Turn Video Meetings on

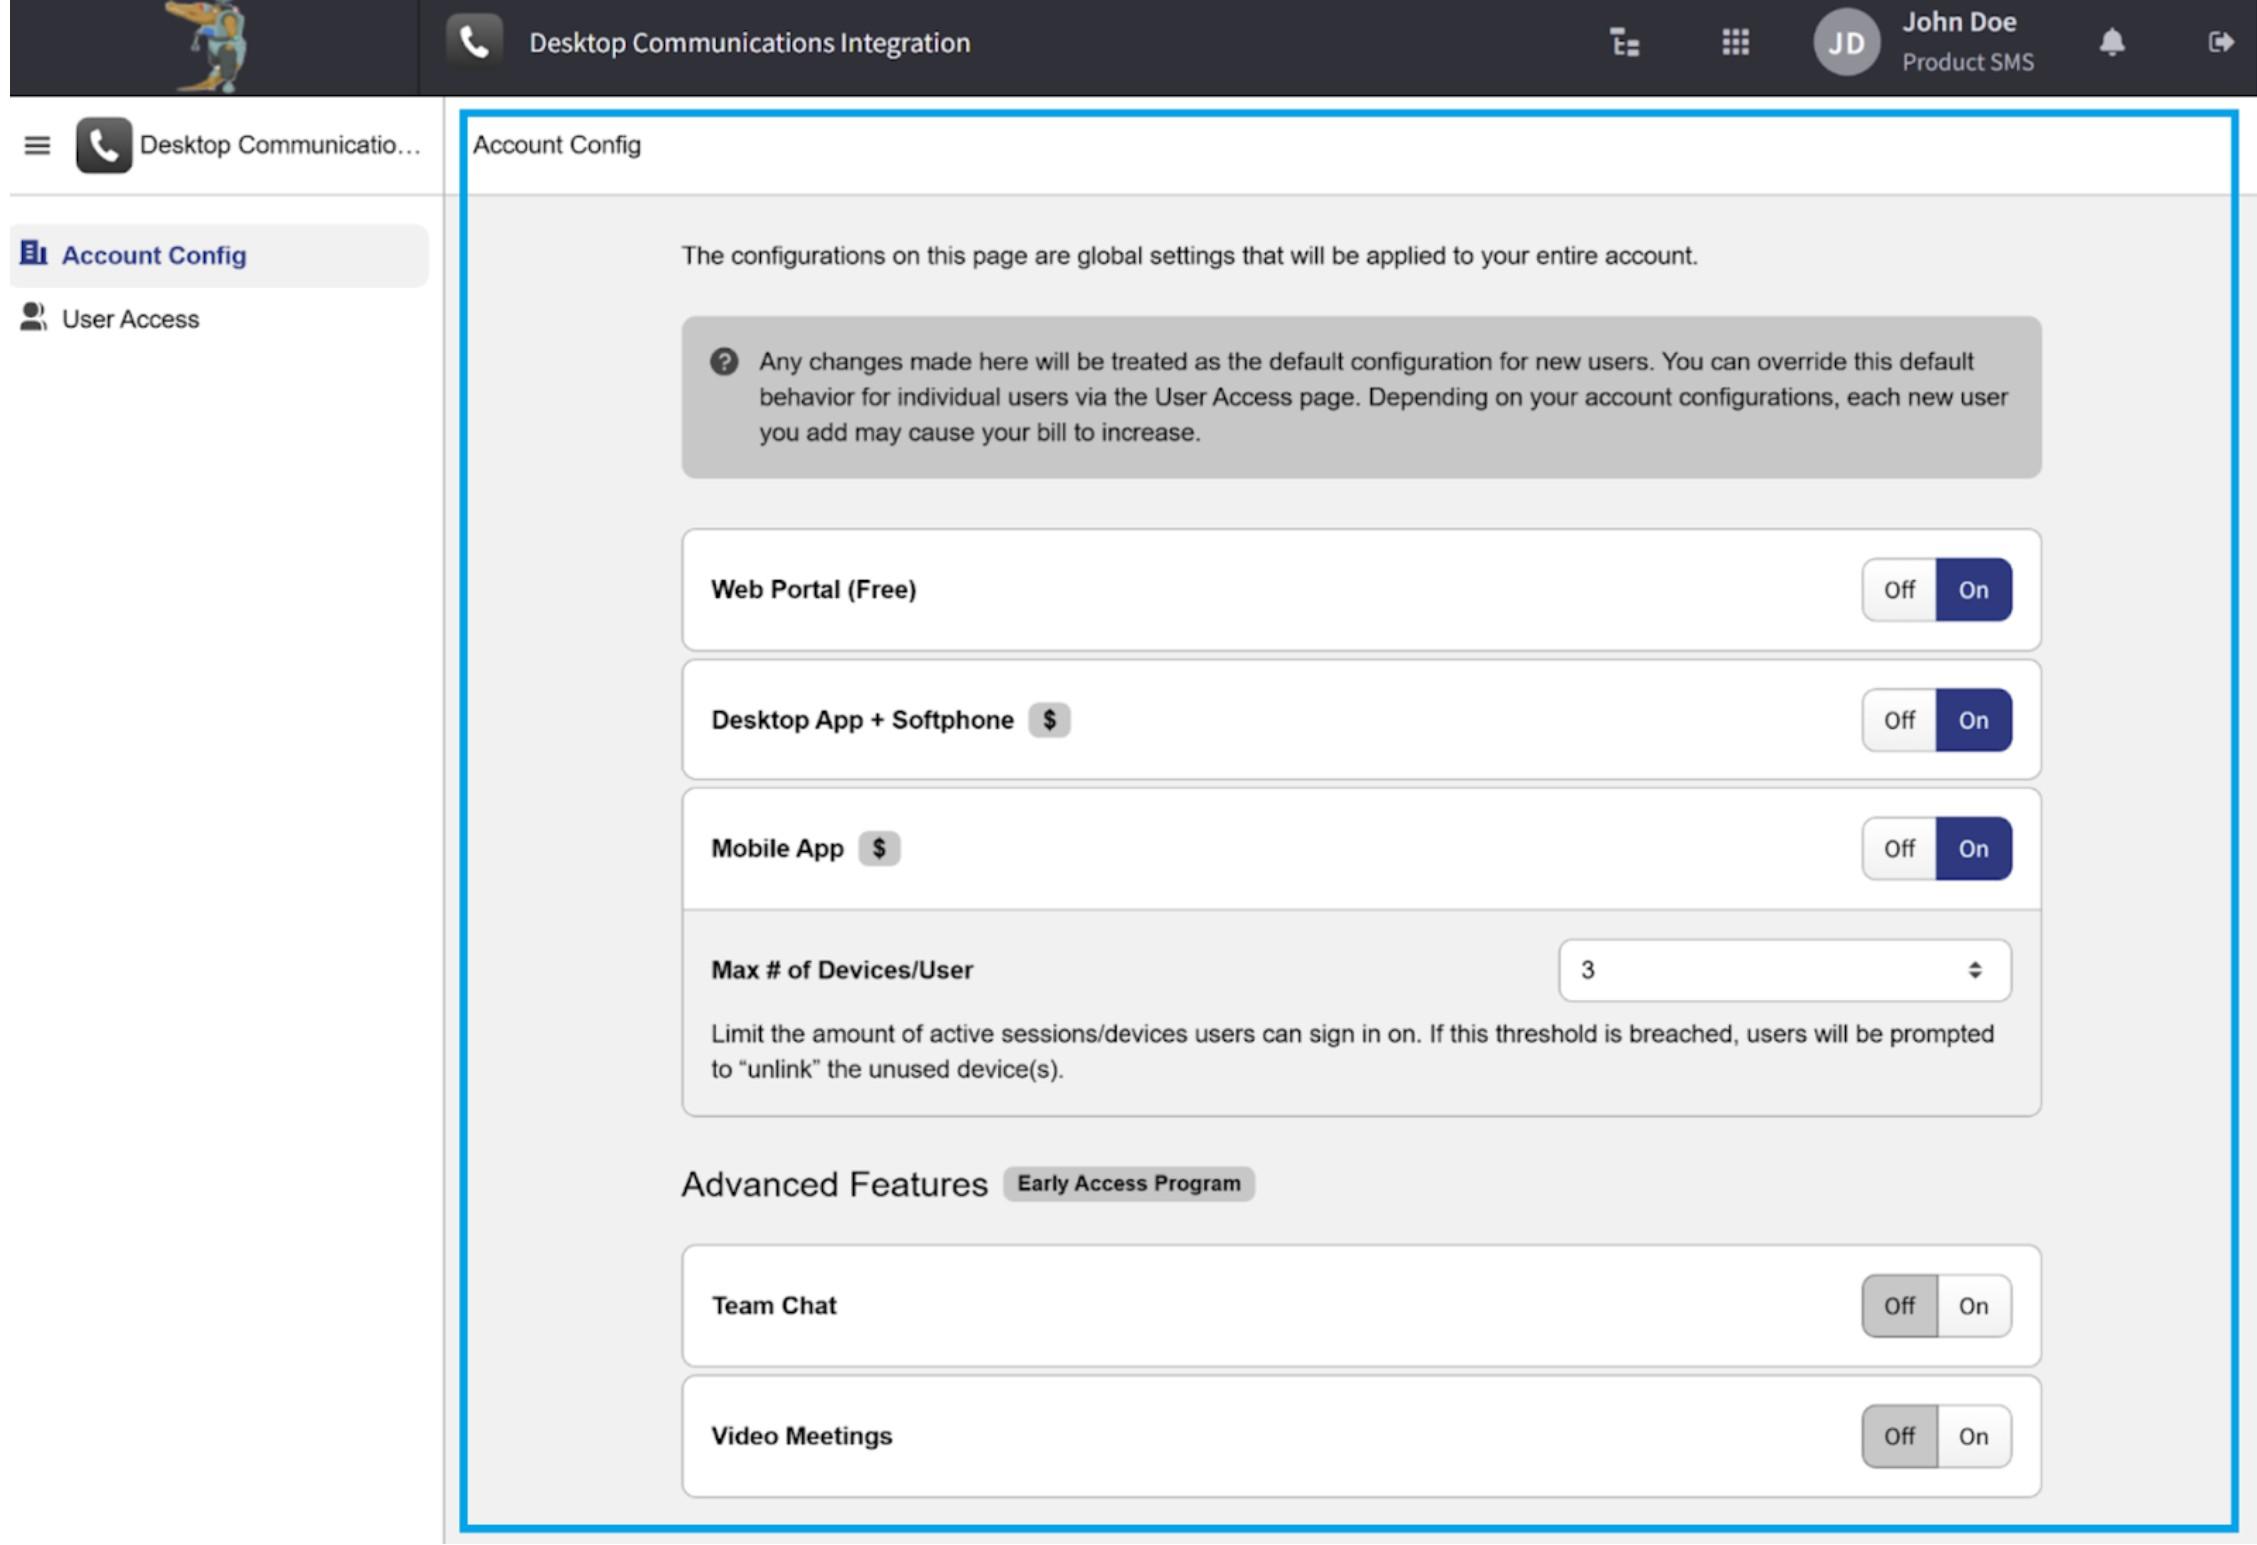[1972, 1436]
